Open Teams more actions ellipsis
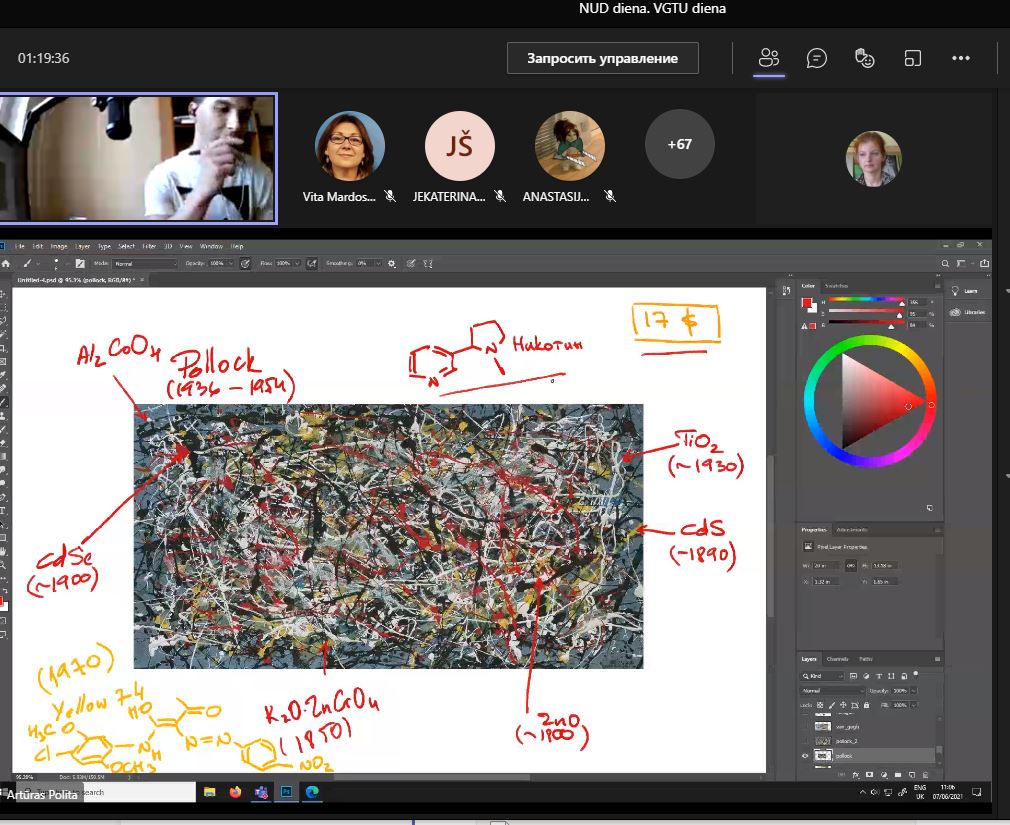 point(960,58)
